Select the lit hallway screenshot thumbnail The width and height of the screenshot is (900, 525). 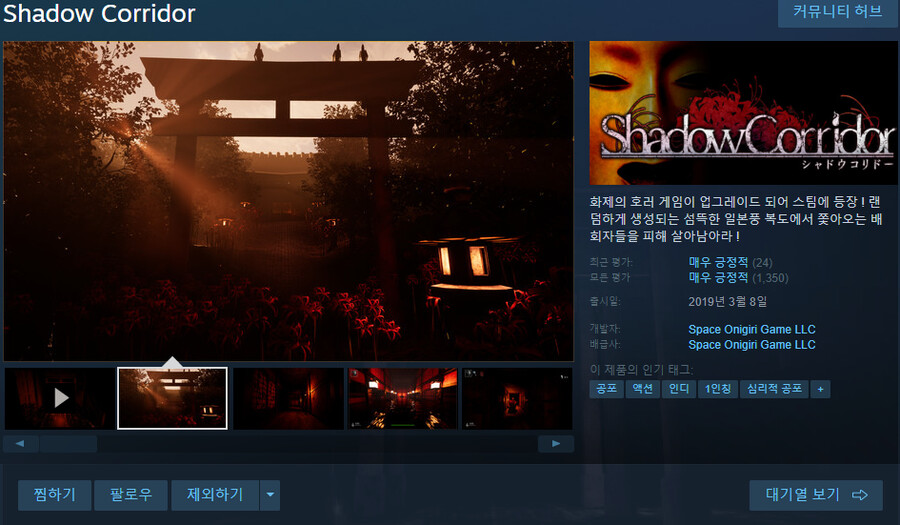tap(402, 398)
